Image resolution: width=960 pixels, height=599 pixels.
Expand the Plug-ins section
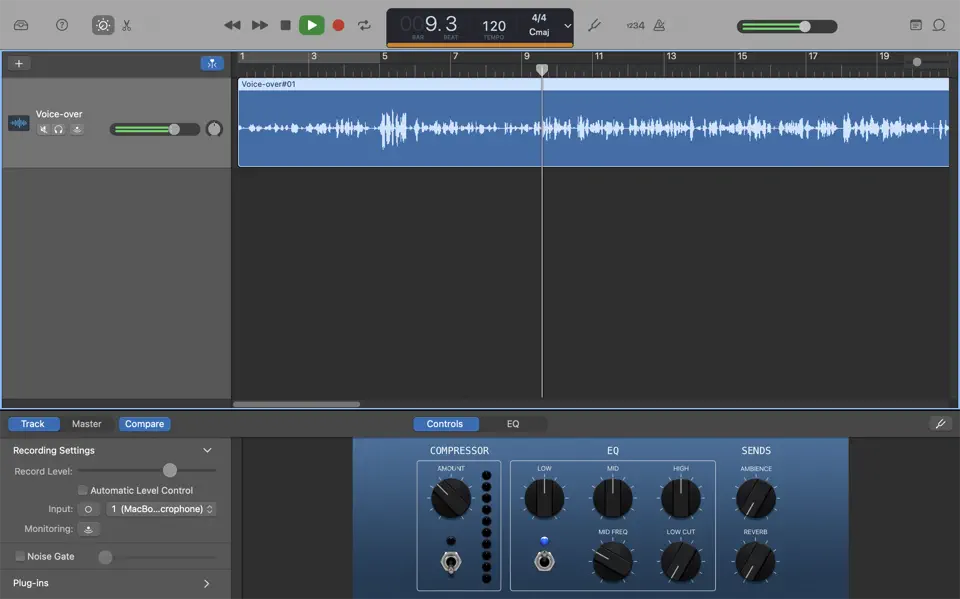point(206,583)
